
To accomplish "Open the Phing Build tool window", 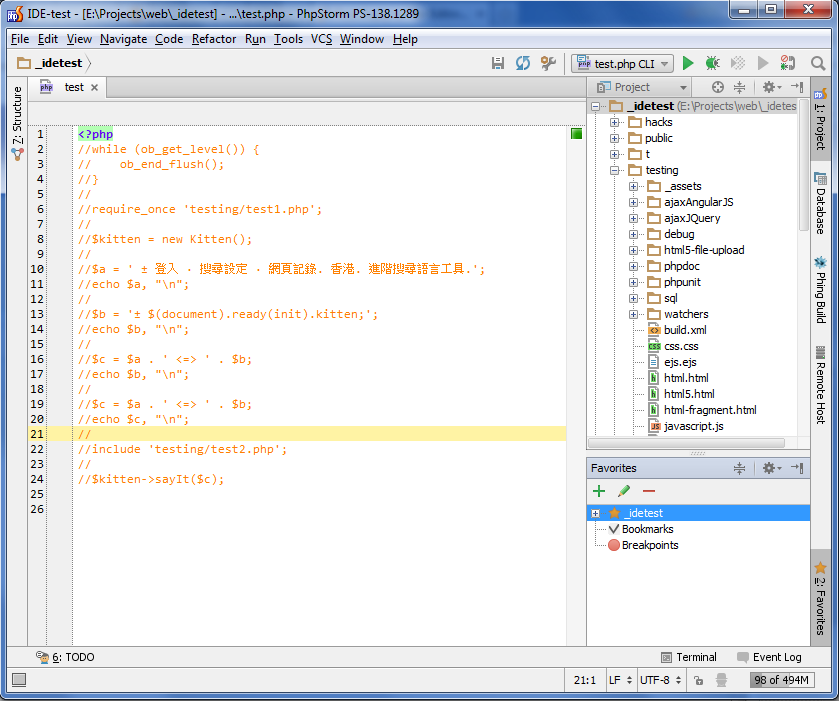I will point(820,291).
